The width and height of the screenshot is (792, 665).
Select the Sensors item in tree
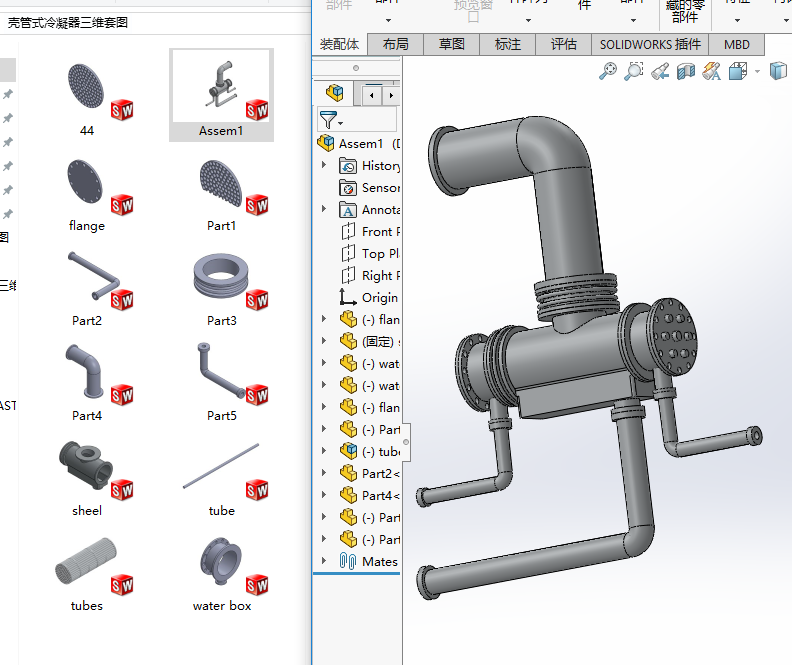379,188
